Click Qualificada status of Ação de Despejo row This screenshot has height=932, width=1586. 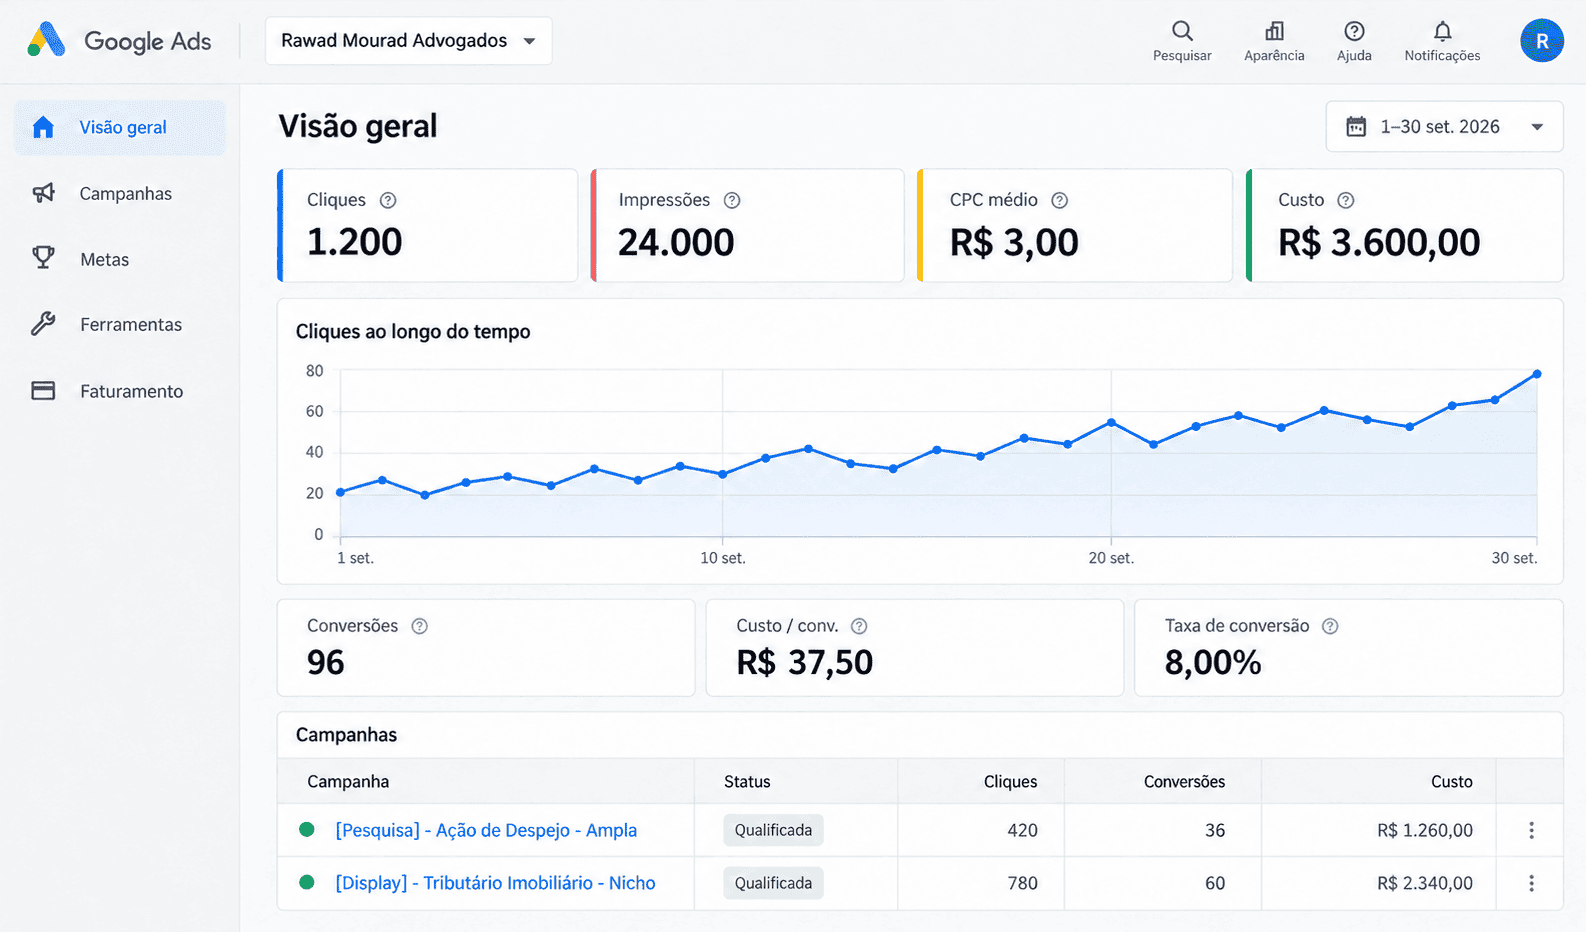[x=773, y=830]
